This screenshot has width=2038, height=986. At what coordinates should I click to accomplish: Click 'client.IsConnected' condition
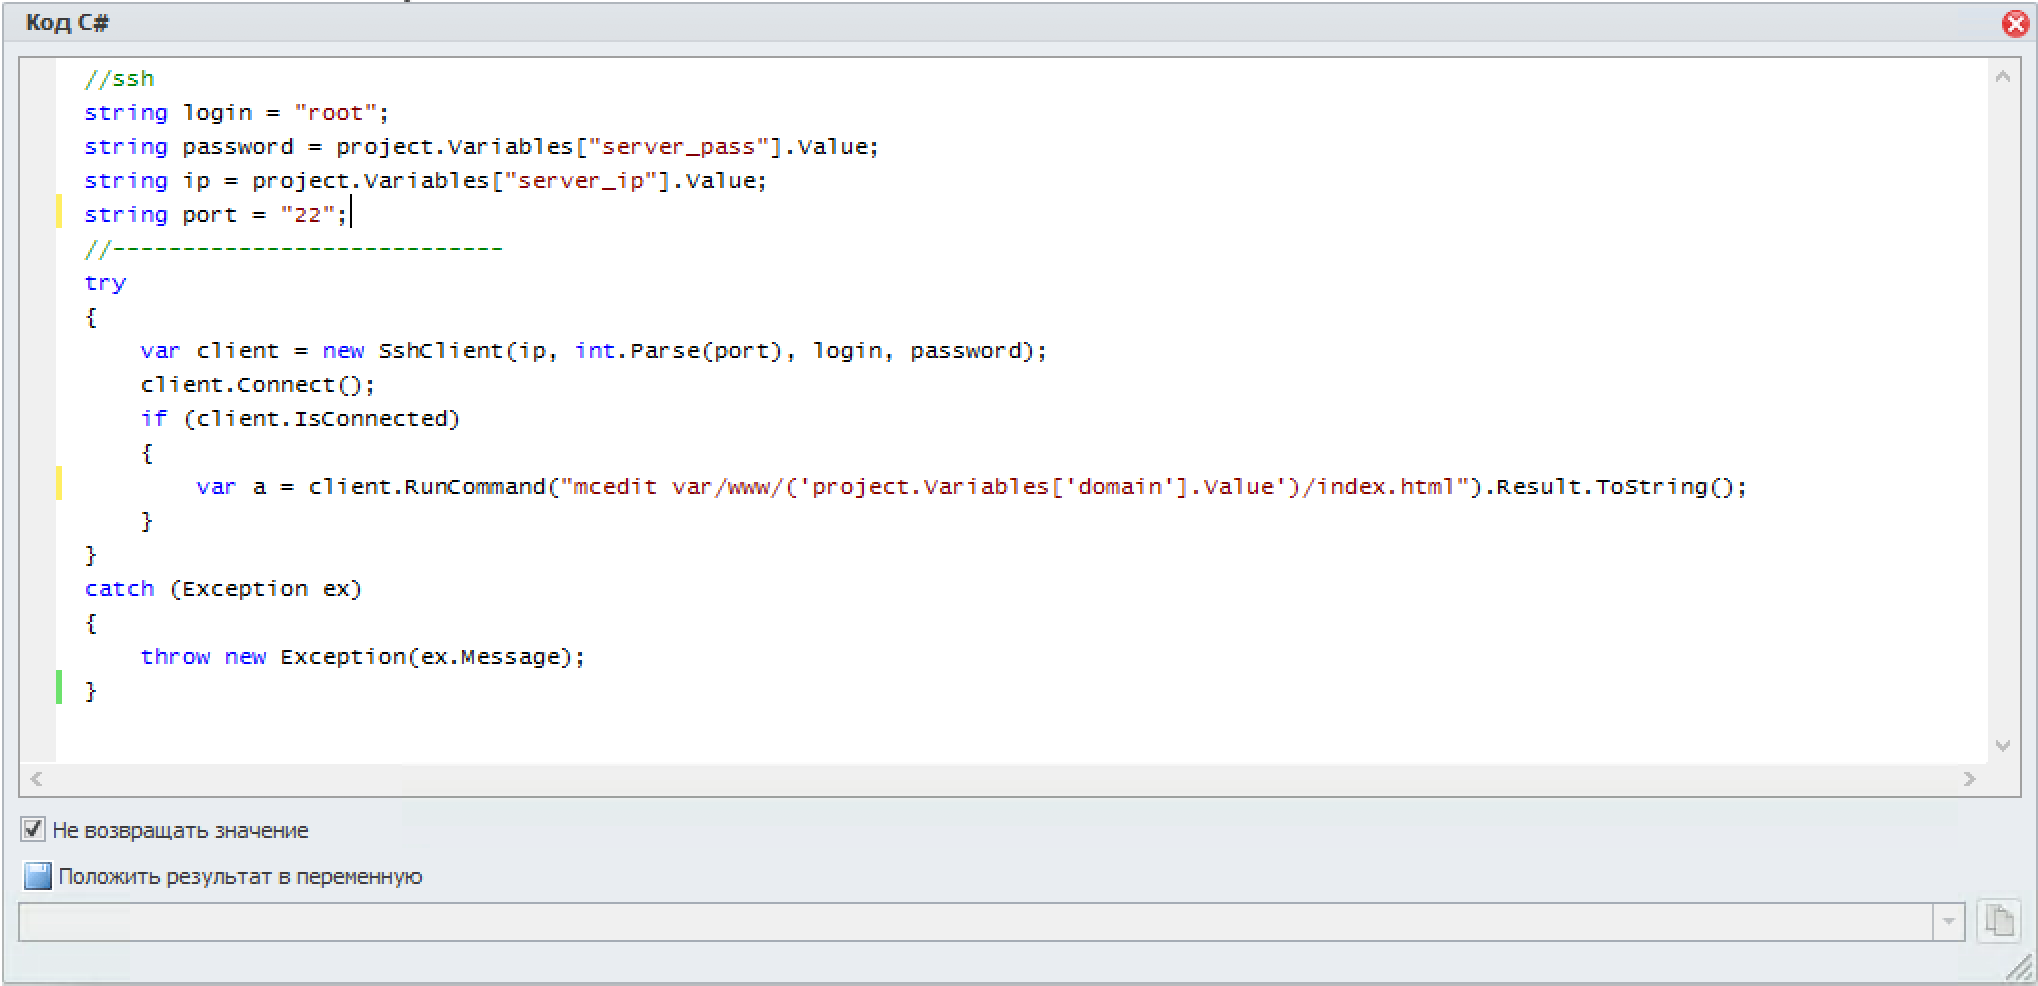coord(322,419)
